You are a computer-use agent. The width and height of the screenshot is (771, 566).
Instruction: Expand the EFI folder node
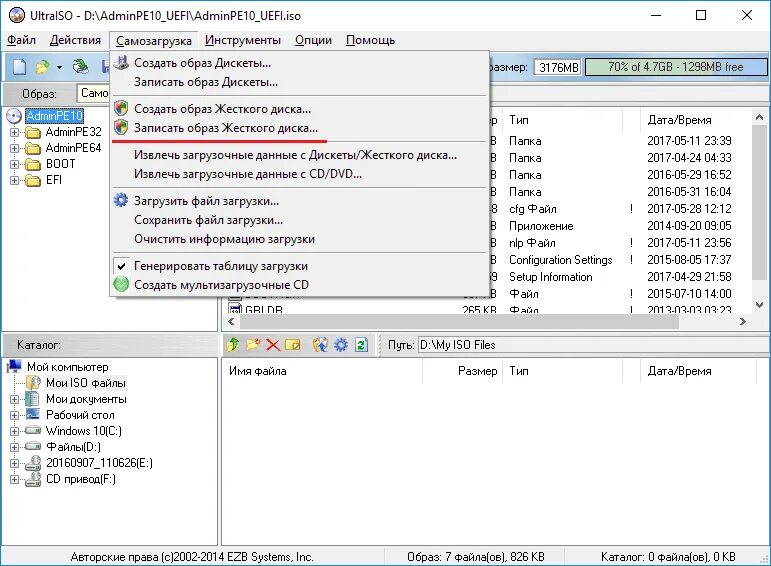14,180
